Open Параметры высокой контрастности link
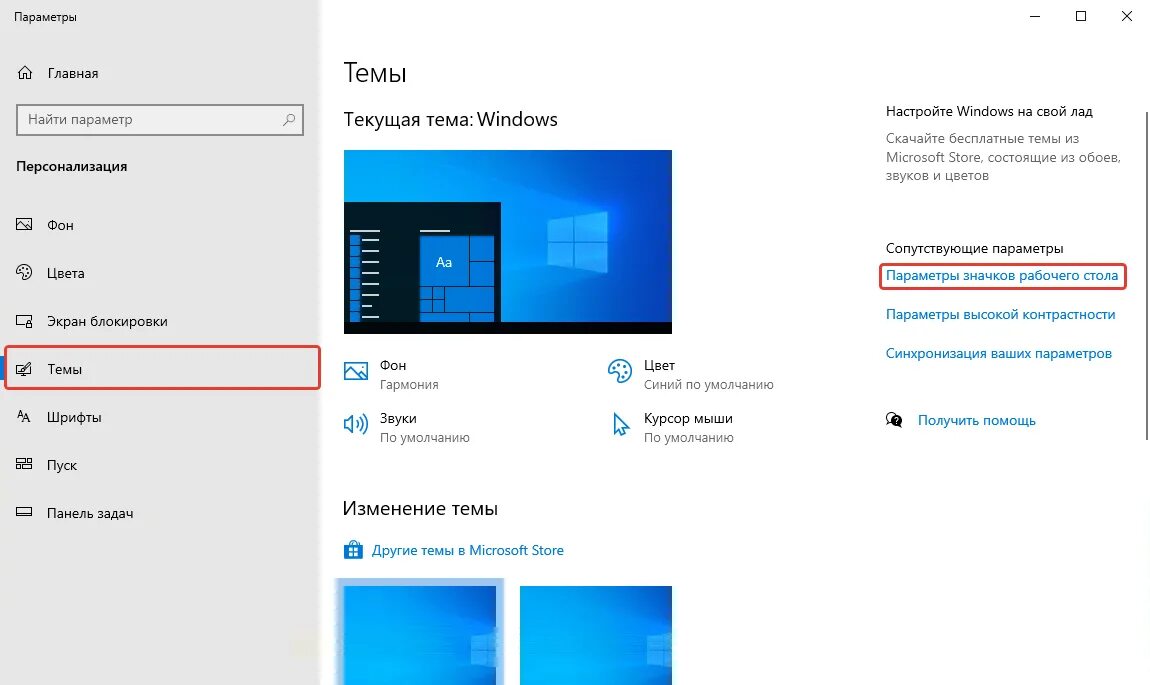 (1000, 315)
